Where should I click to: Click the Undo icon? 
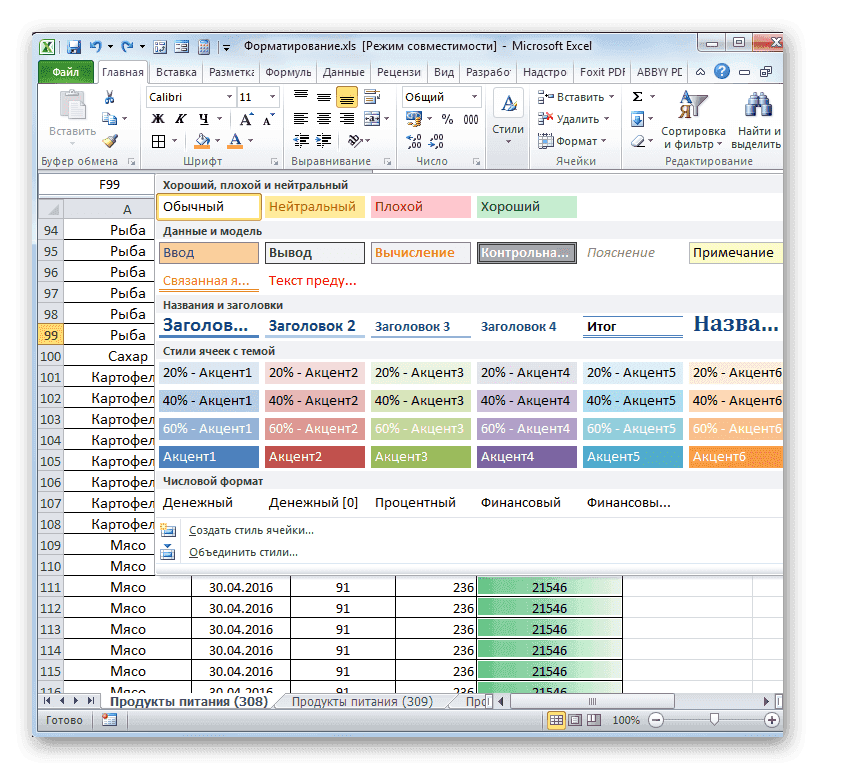pyautogui.click(x=94, y=46)
